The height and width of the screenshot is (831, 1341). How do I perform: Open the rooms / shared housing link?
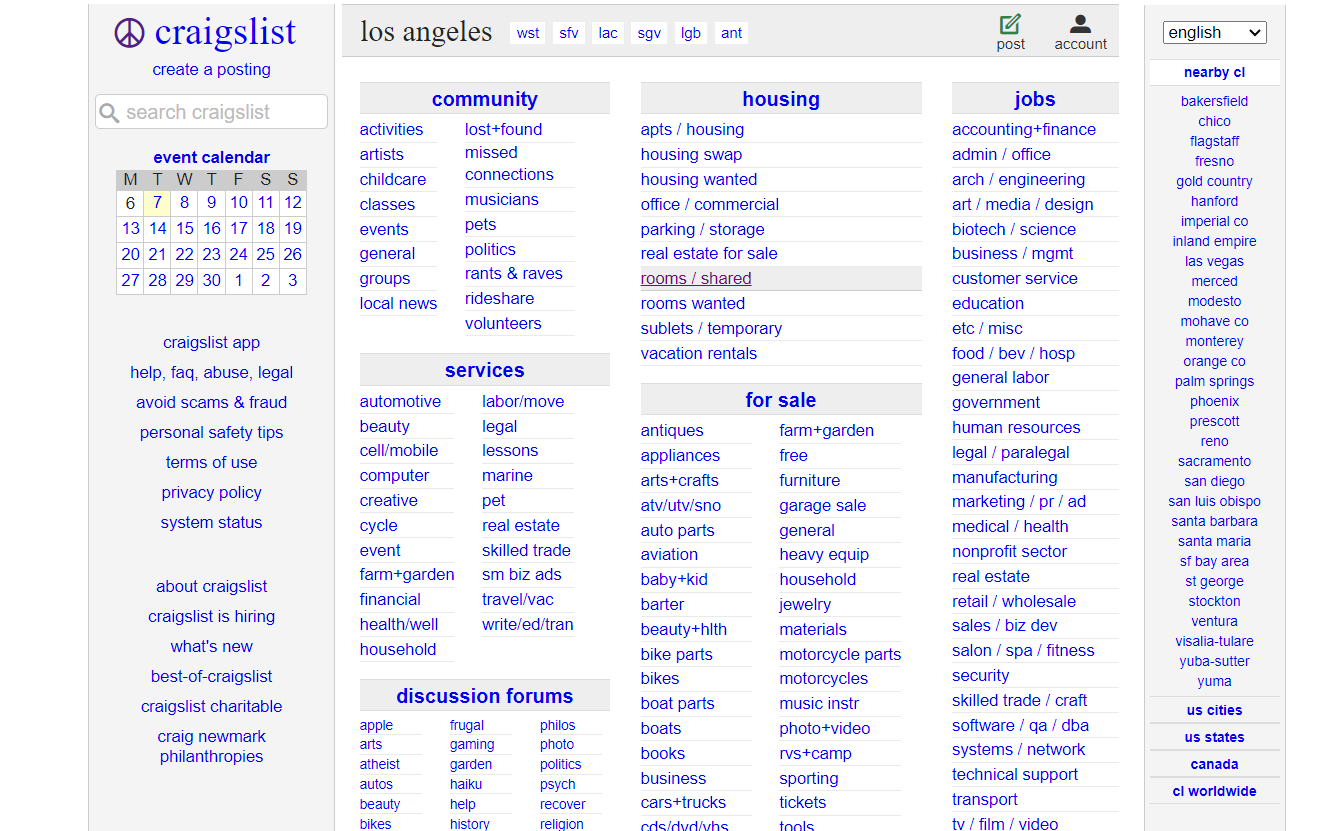click(696, 278)
